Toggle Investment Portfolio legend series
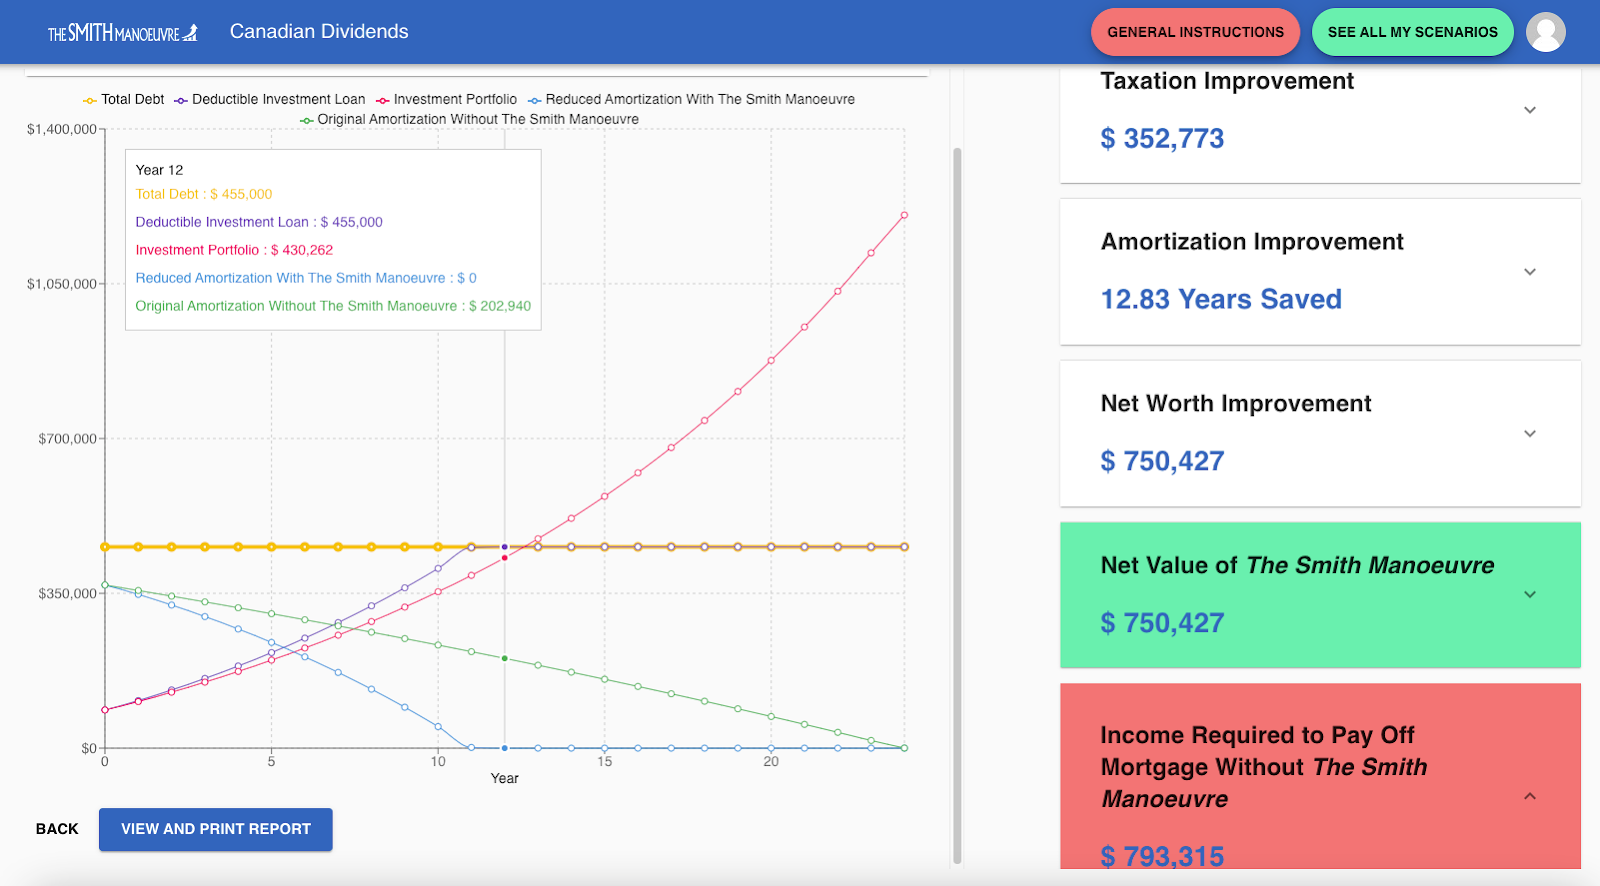Screen dimensions: 1600x886 coord(446,99)
